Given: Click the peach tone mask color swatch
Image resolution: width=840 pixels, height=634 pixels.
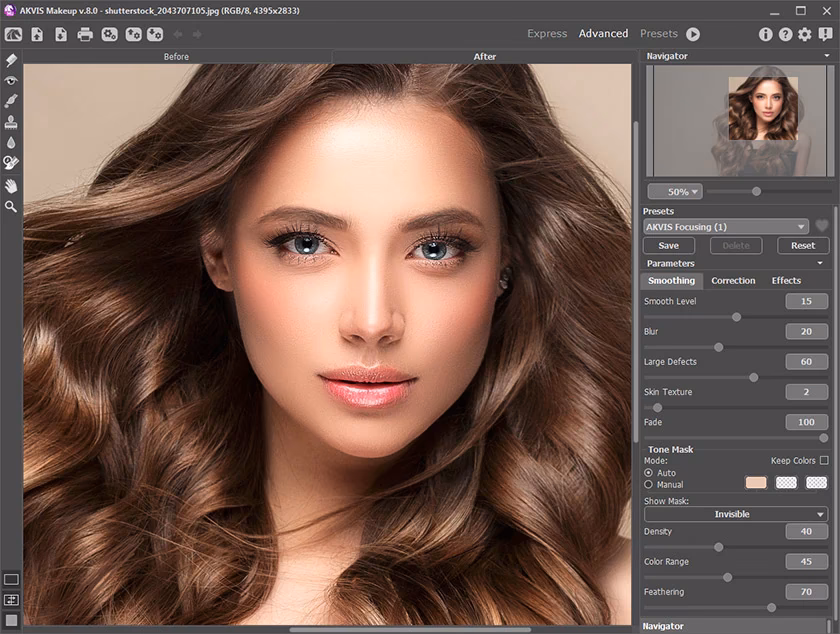Looking at the screenshot, I should click(x=756, y=483).
